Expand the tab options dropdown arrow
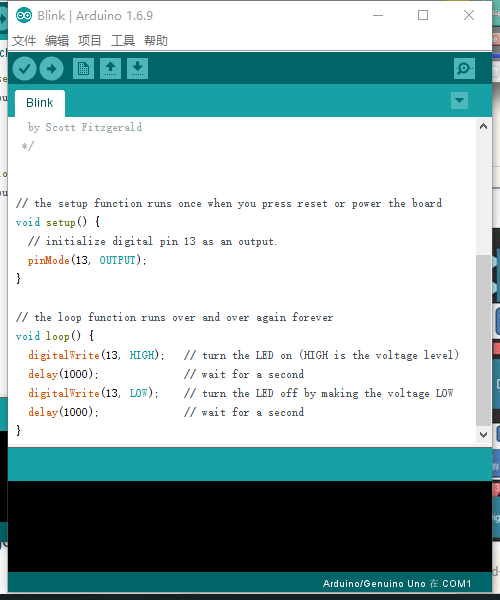The height and width of the screenshot is (600, 500). pyautogui.click(x=459, y=101)
